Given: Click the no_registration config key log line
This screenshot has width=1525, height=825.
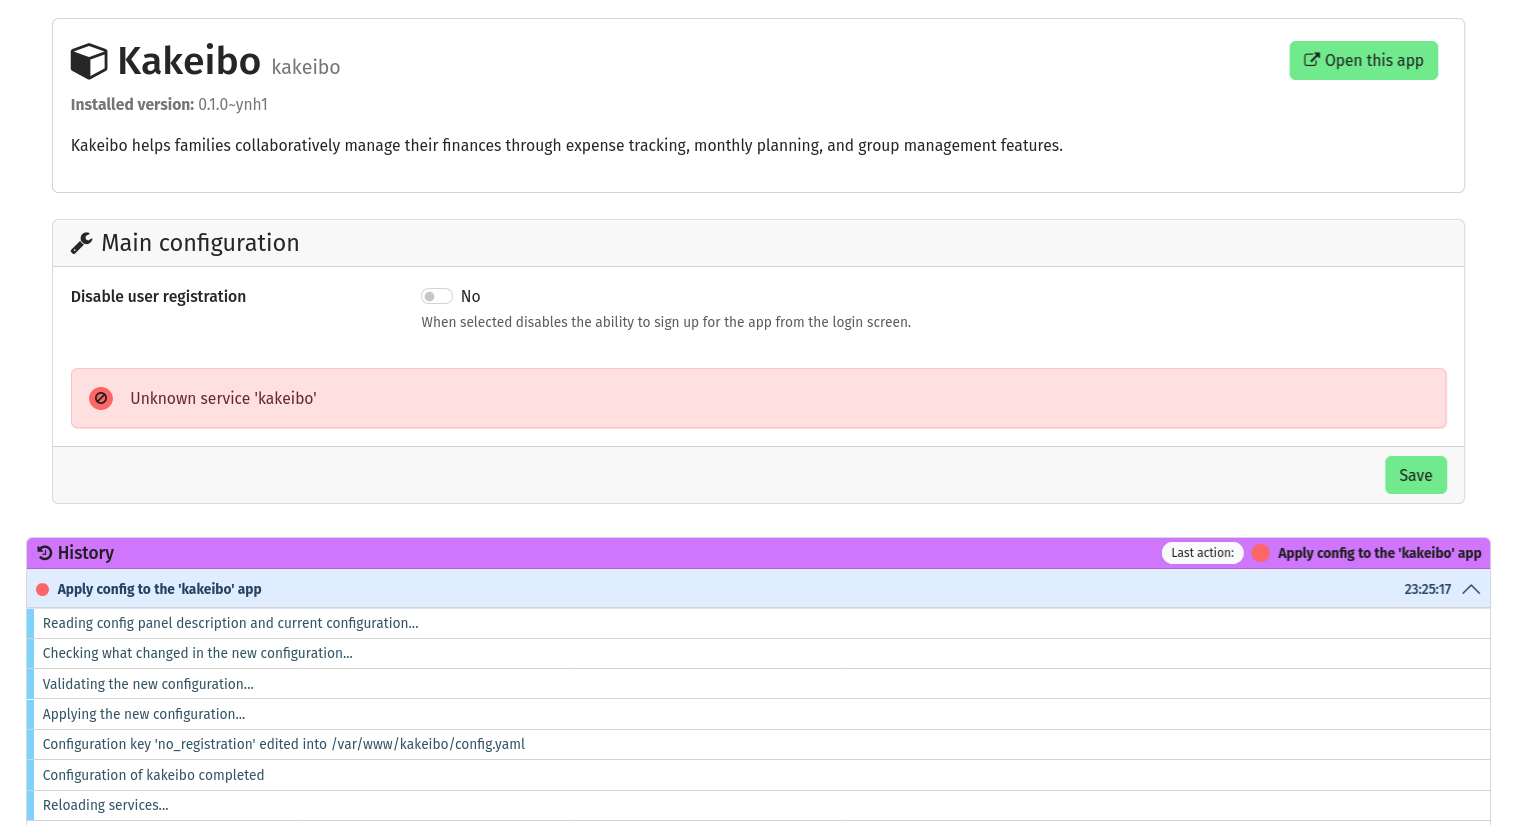Looking at the screenshot, I should point(284,744).
